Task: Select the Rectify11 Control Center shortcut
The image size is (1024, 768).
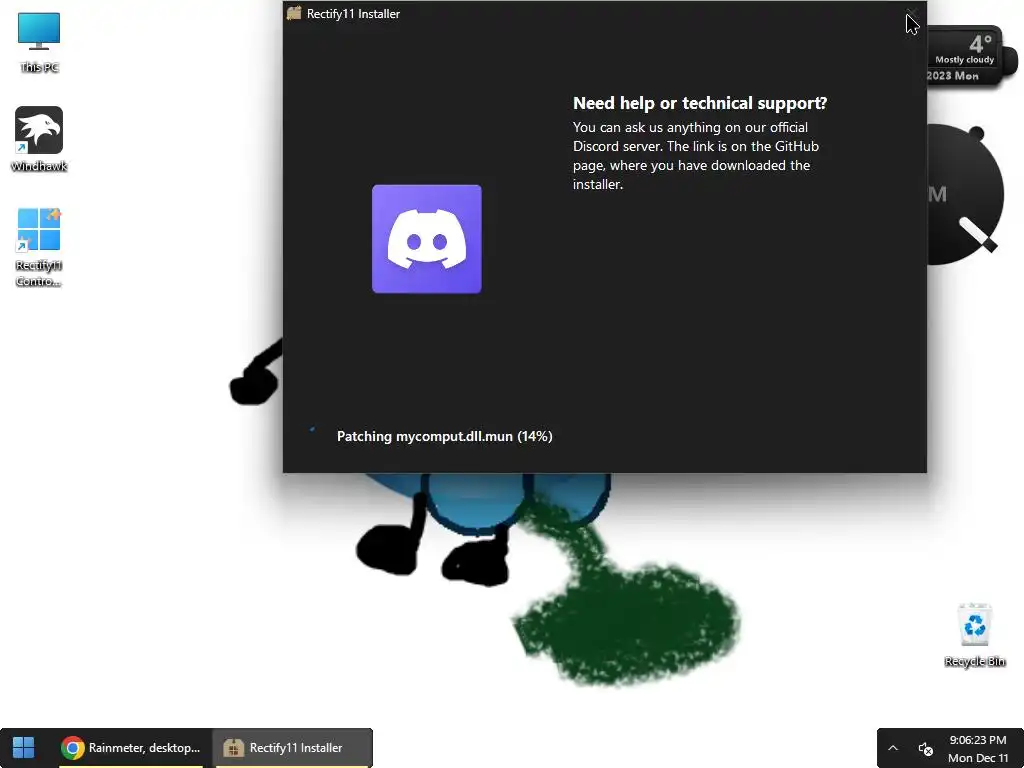Action: (39, 247)
